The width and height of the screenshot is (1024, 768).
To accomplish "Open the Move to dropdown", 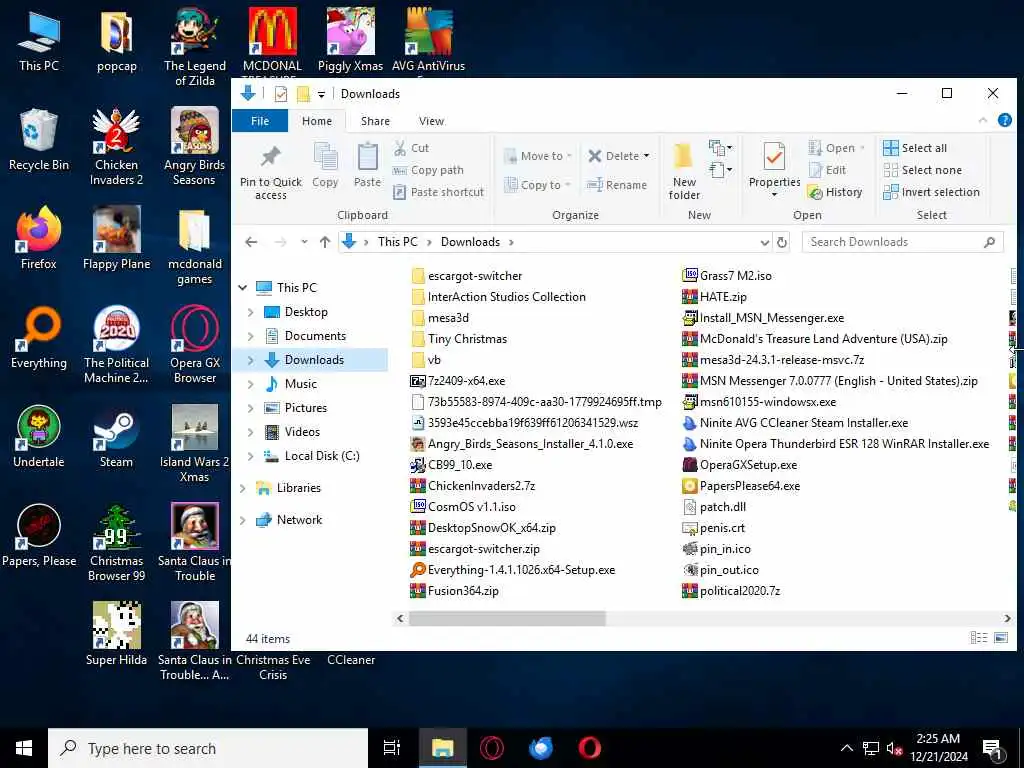I will click(x=538, y=156).
